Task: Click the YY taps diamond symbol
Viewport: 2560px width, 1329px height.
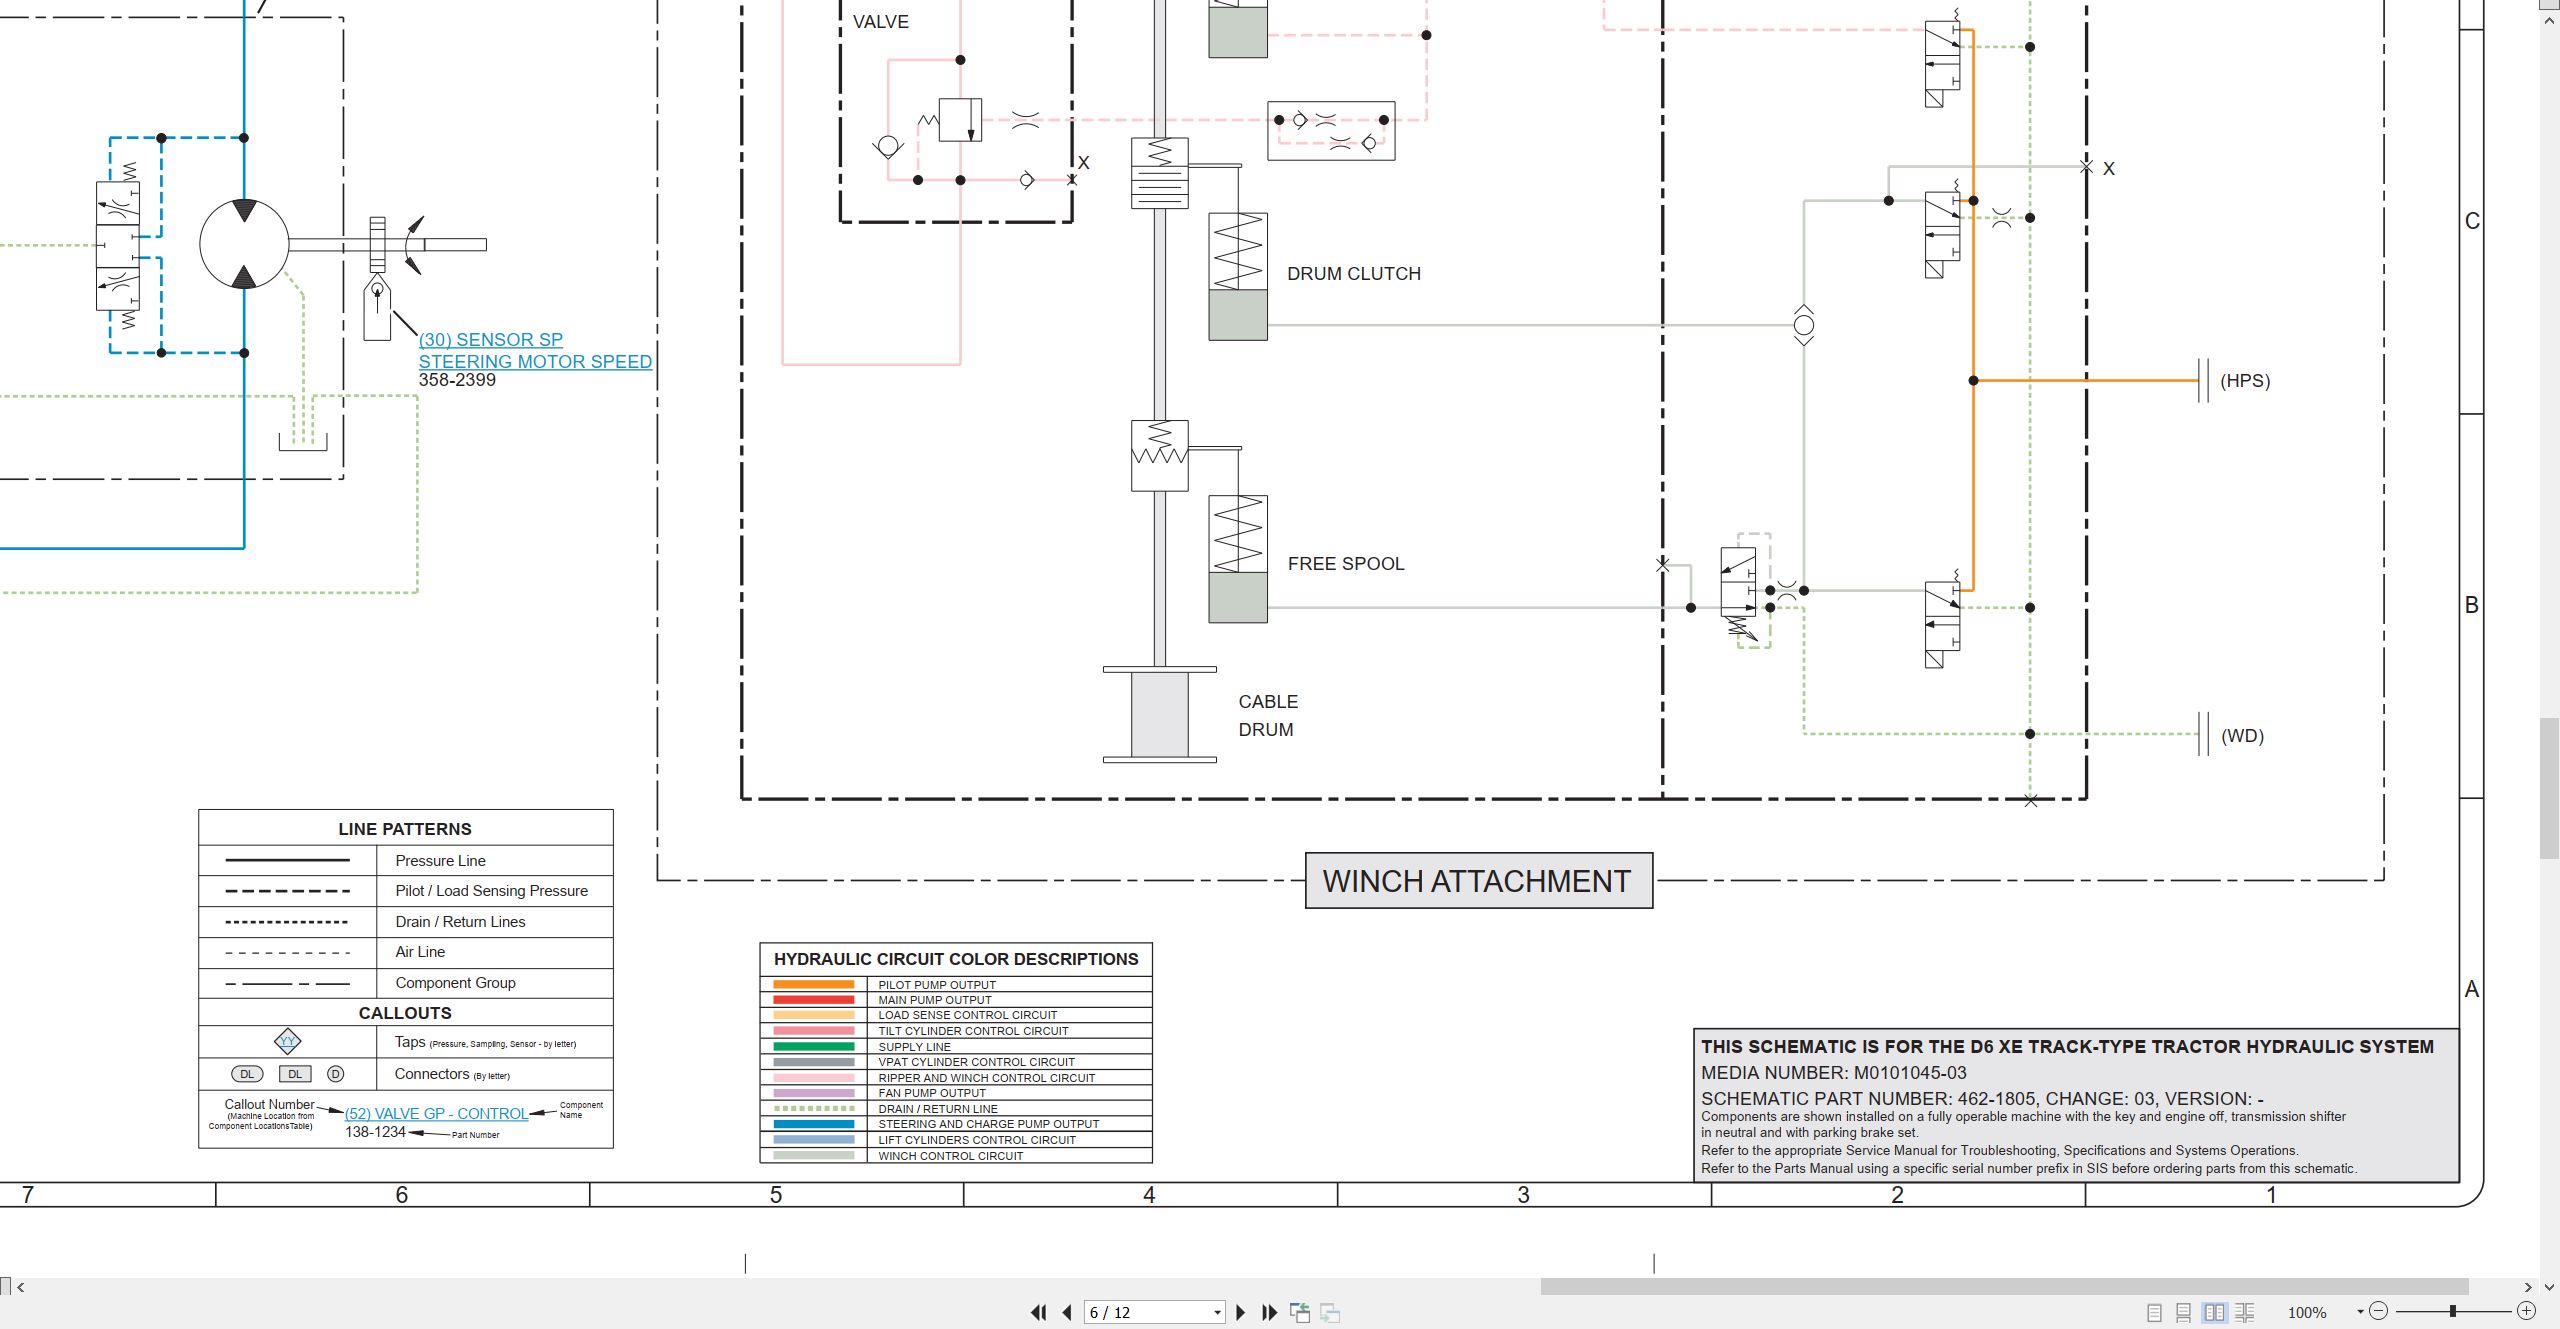Action: click(287, 1042)
